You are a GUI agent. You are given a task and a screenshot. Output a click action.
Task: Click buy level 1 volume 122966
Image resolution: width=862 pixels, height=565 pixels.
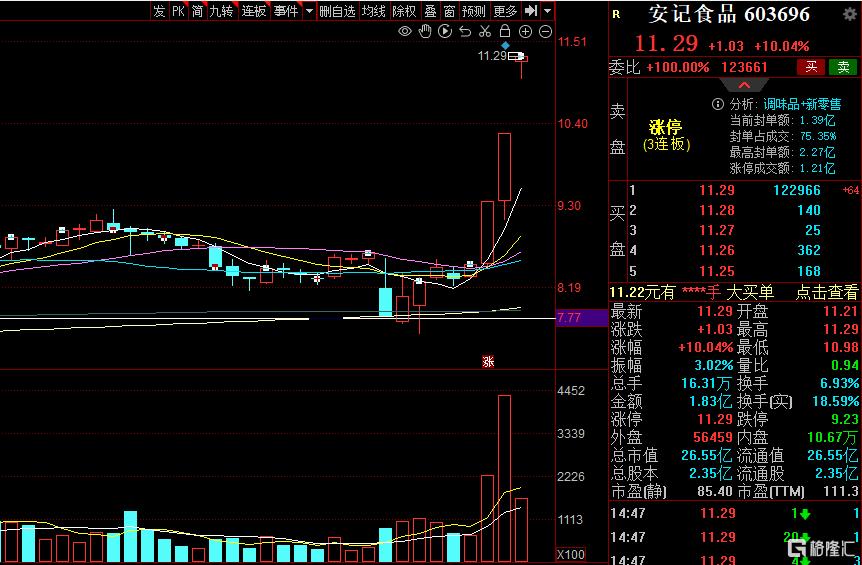pyautogui.click(x=797, y=190)
